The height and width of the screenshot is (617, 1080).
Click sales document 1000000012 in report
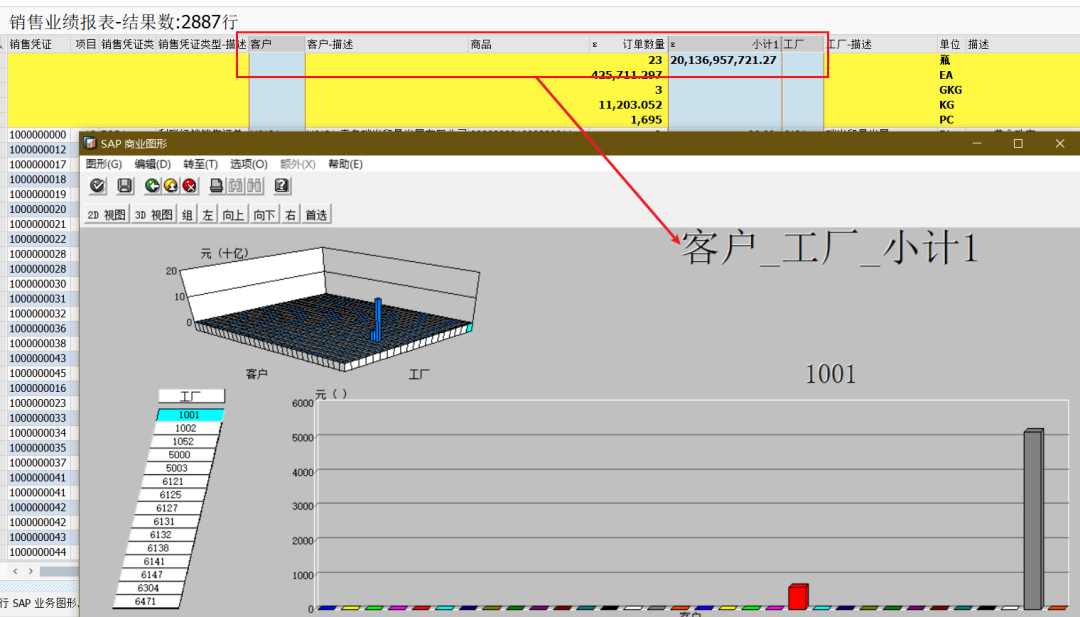click(38, 149)
